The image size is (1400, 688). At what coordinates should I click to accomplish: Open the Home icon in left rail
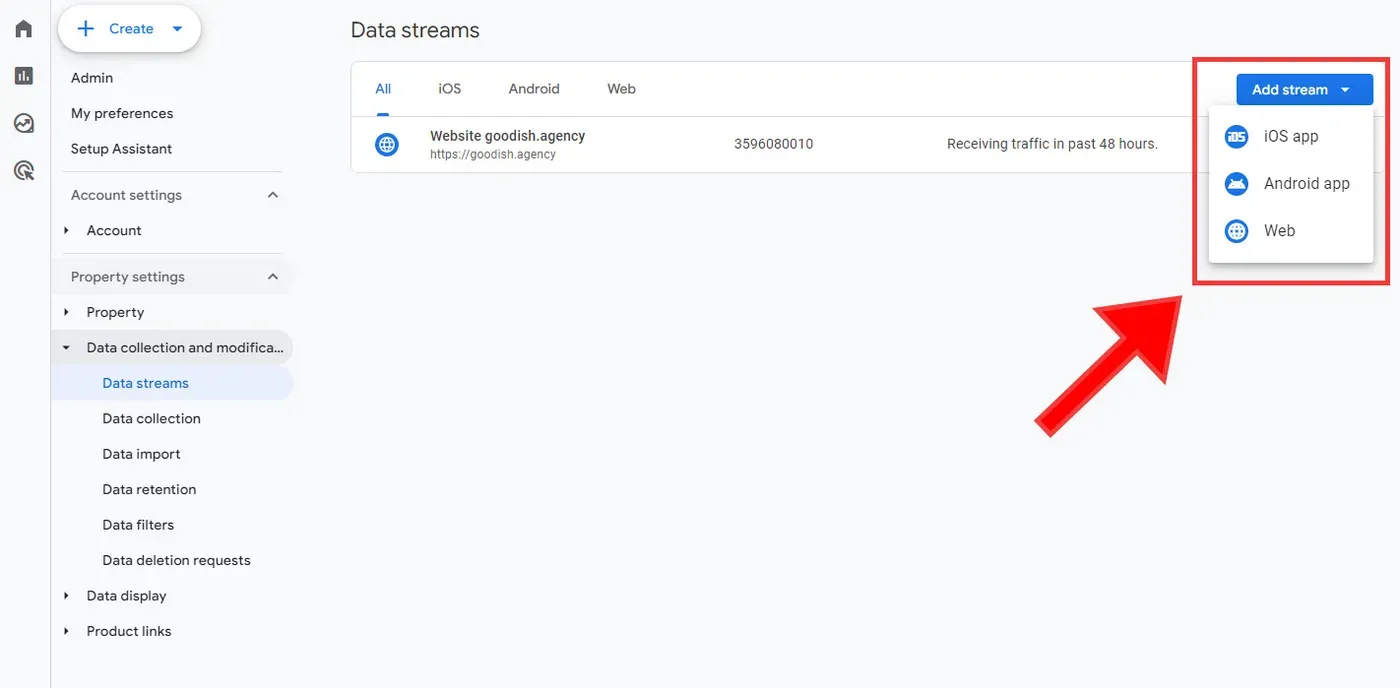click(x=24, y=28)
